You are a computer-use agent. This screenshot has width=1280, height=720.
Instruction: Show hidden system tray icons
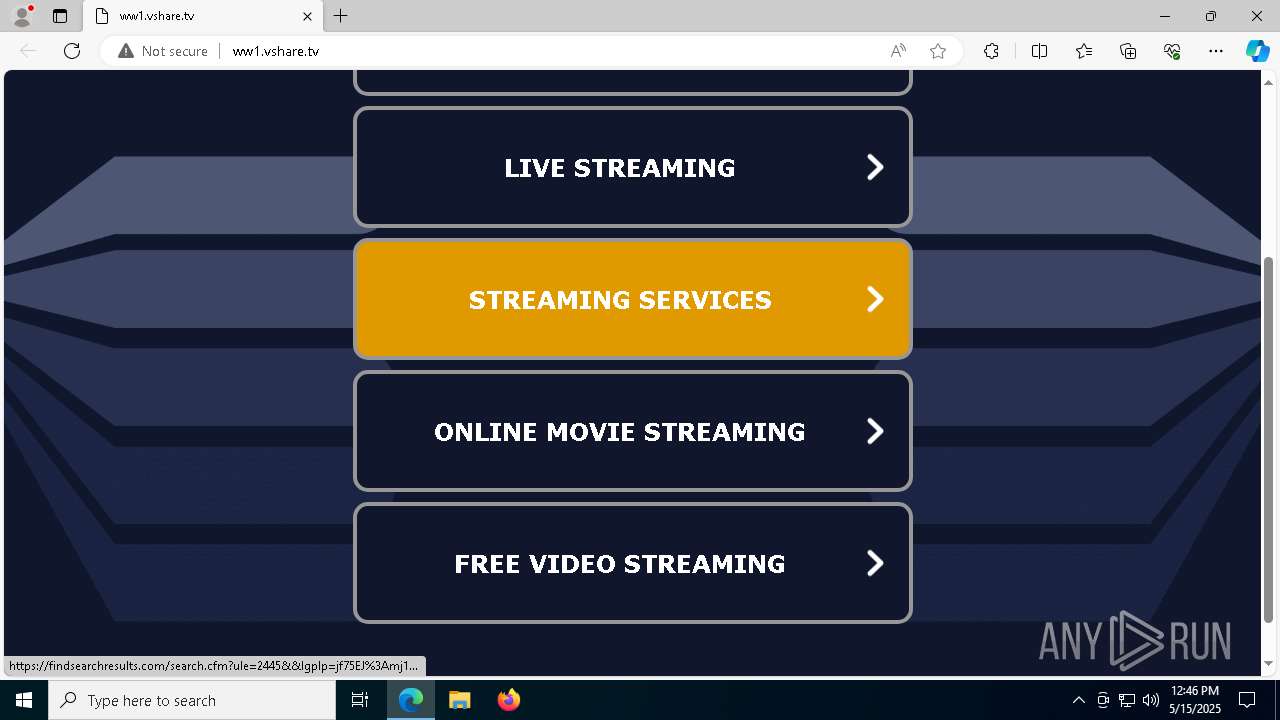(1078, 700)
